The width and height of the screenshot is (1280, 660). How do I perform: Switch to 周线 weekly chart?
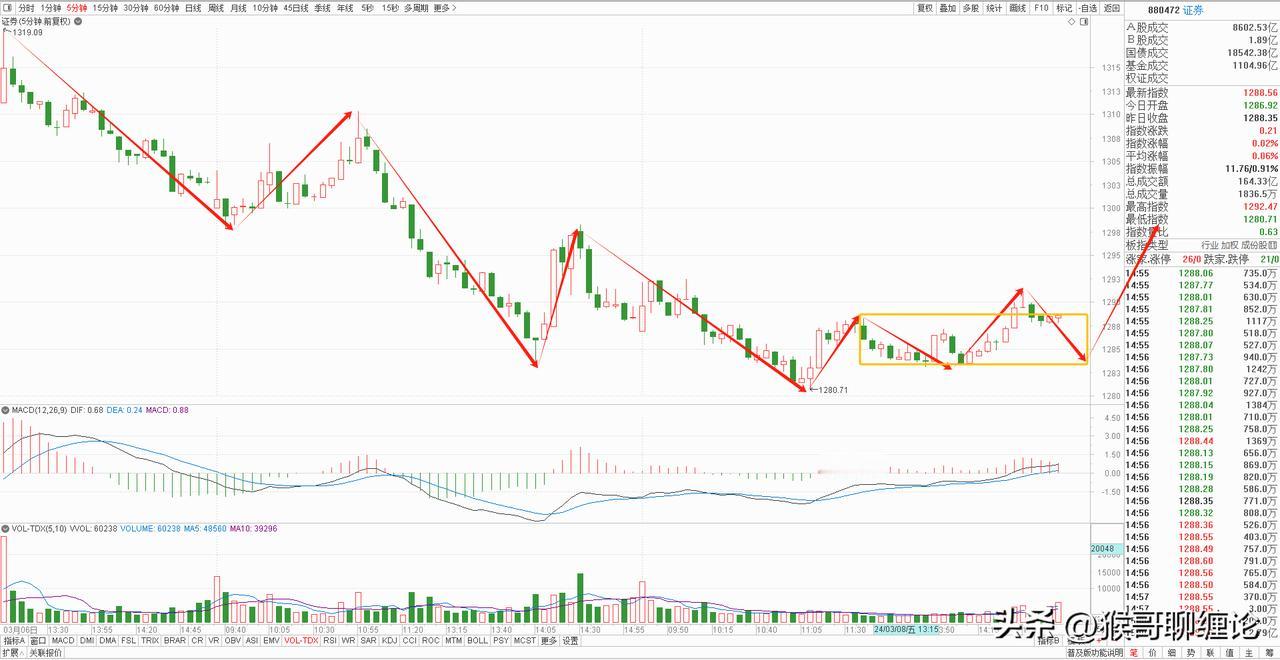(216, 8)
